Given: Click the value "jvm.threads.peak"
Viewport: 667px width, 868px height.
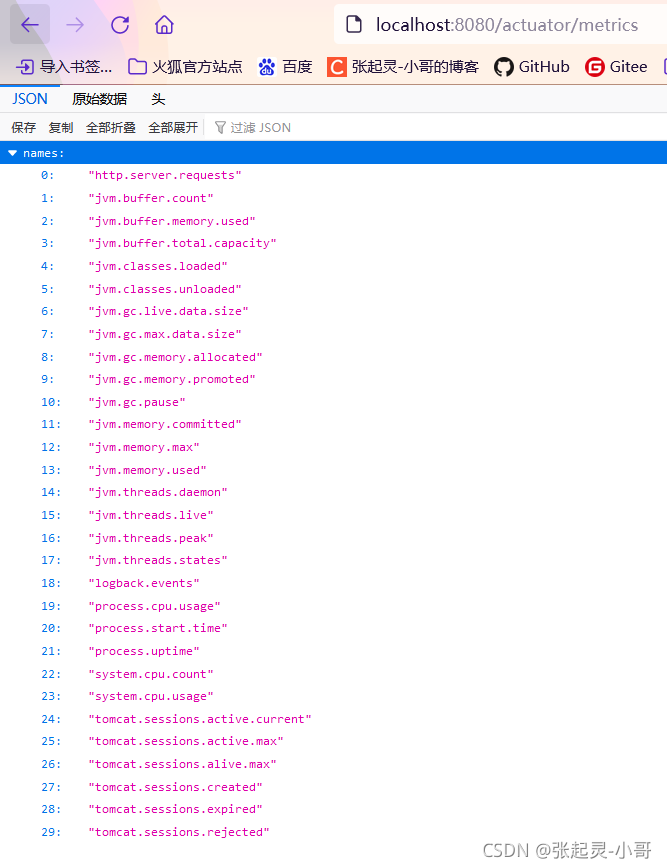Looking at the screenshot, I should [151, 538].
